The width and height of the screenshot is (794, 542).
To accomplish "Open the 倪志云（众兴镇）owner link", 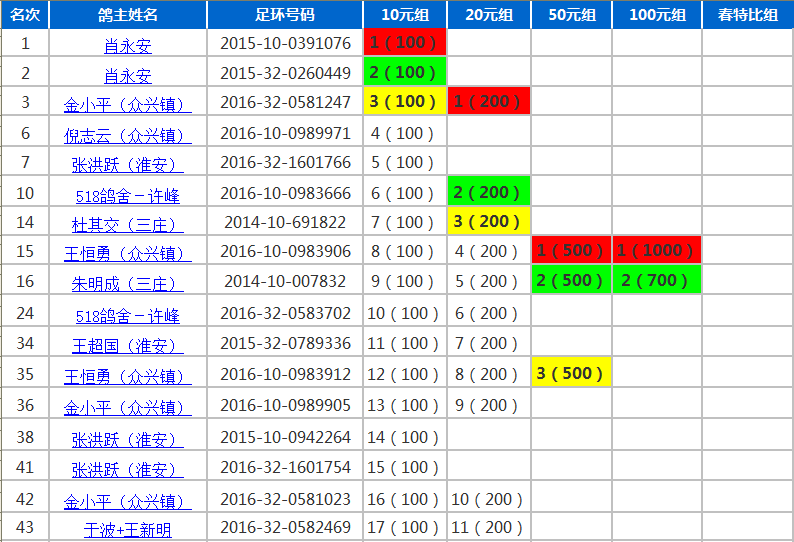I will [x=127, y=134].
